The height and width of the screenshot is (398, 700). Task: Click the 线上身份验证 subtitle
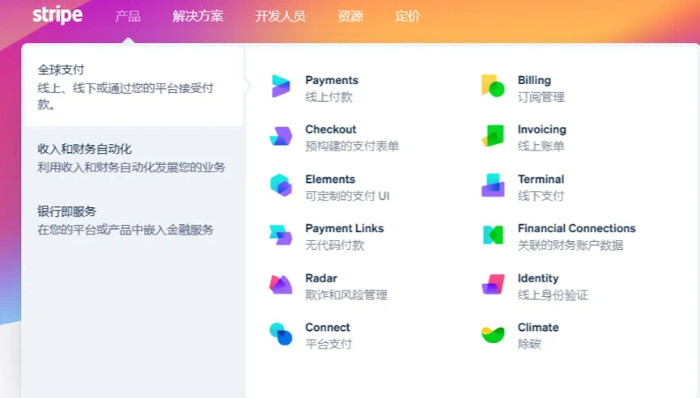click(x=553, y=295)
